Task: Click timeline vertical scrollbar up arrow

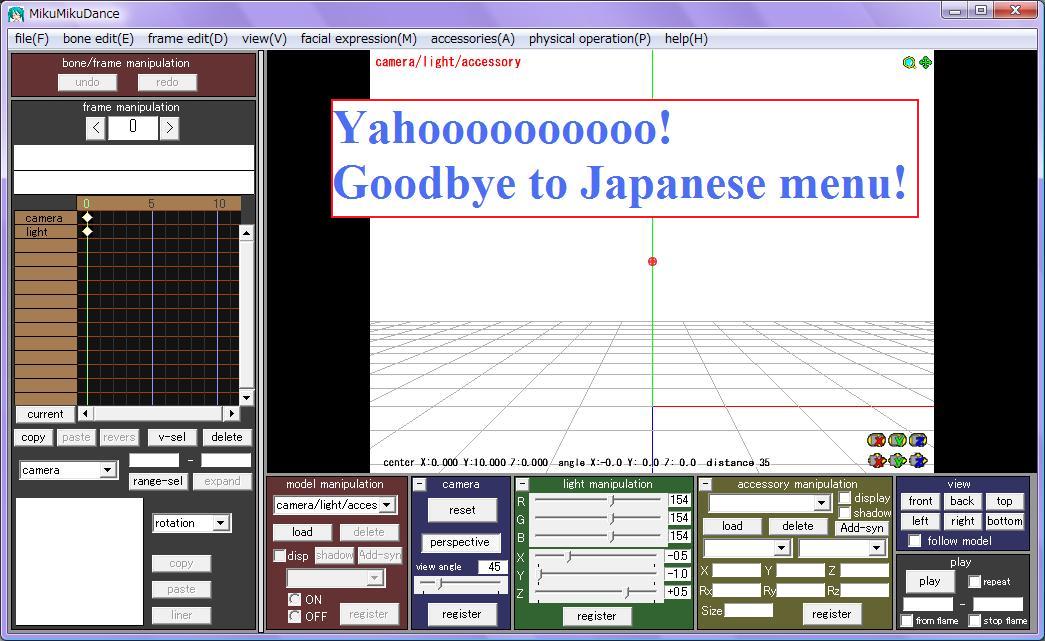Action: pyautogui.click(x=246, y=233)
